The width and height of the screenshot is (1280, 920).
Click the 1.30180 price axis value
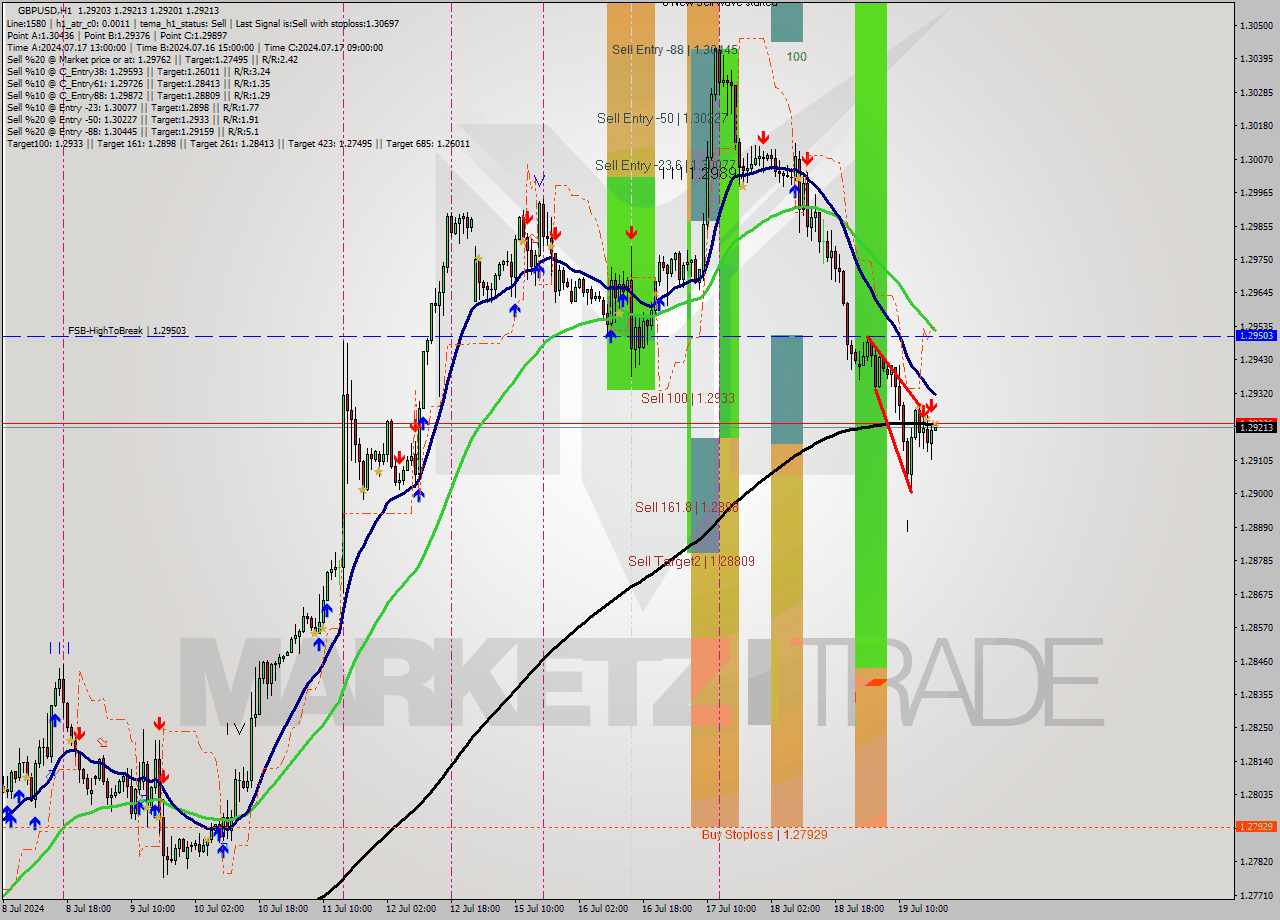click(x=1256, y=126)
